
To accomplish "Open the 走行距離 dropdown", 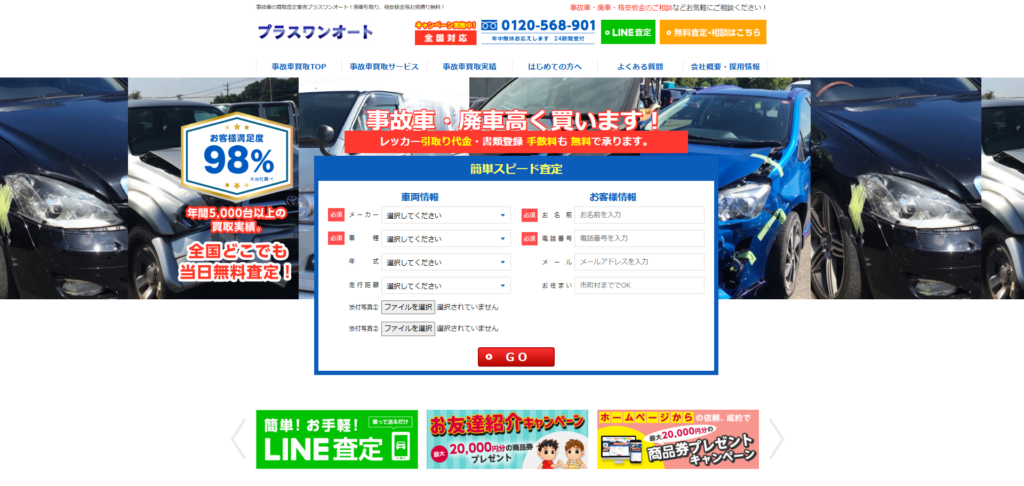I will [x=445, y=286].
